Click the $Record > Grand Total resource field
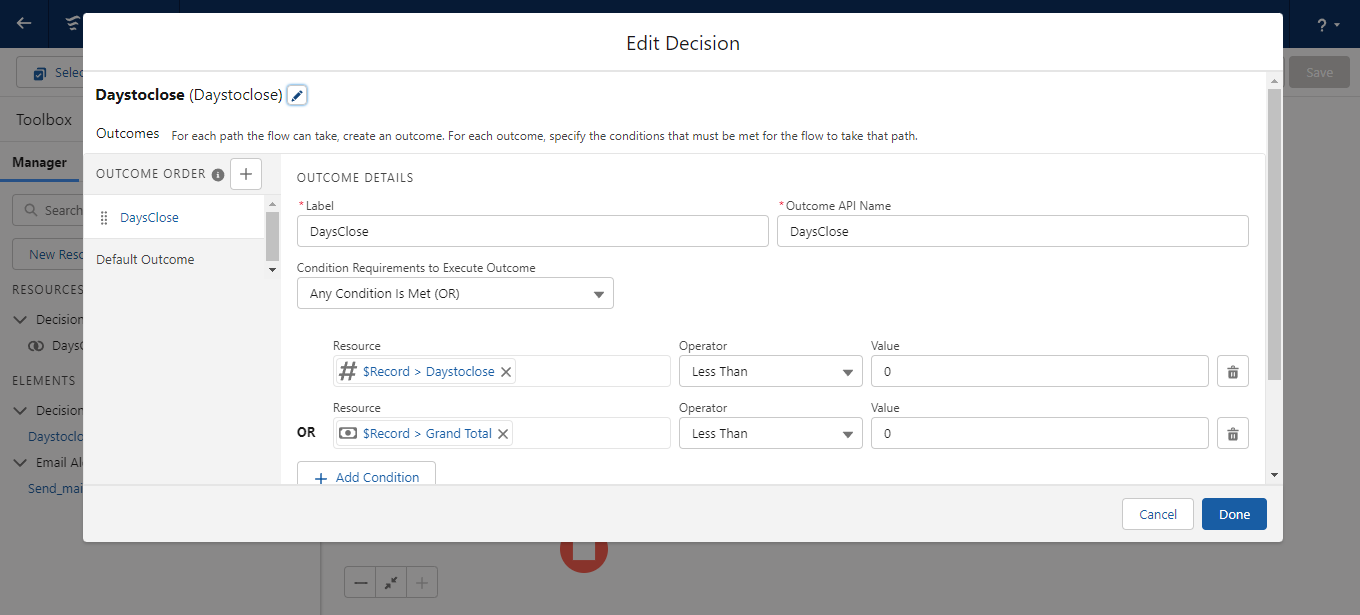 click(x=502, y=433)
